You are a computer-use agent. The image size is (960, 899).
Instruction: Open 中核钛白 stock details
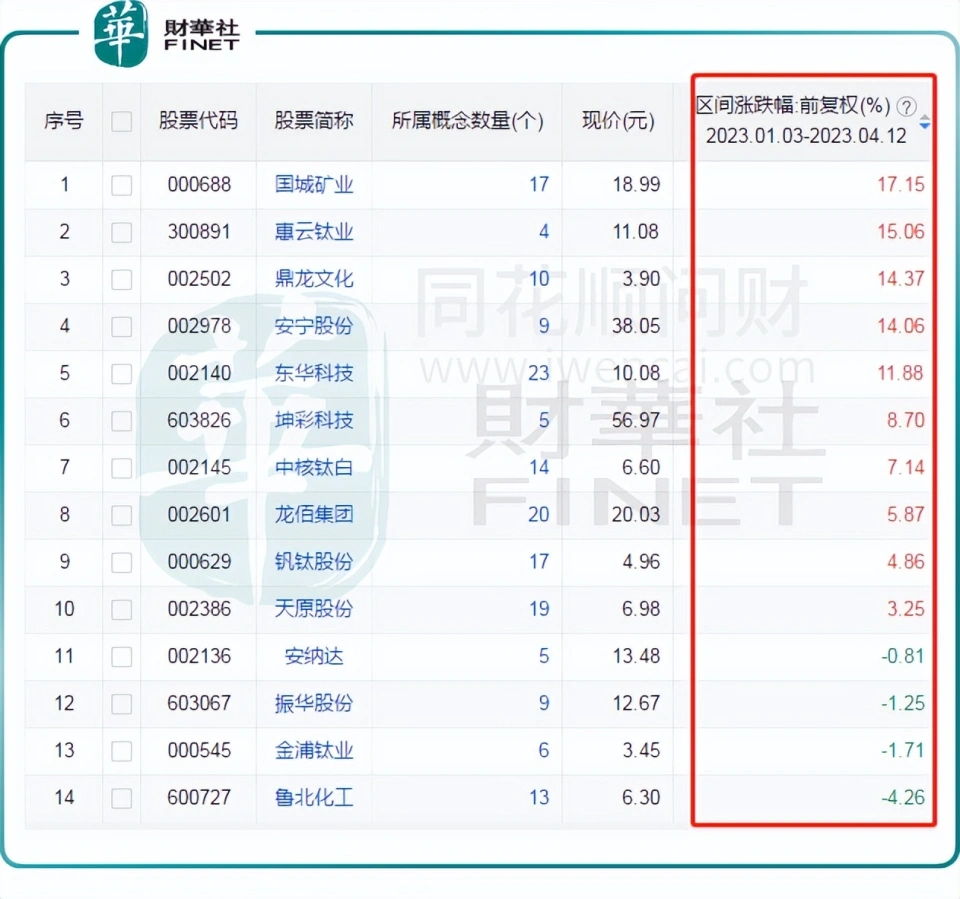click(314, 468)
